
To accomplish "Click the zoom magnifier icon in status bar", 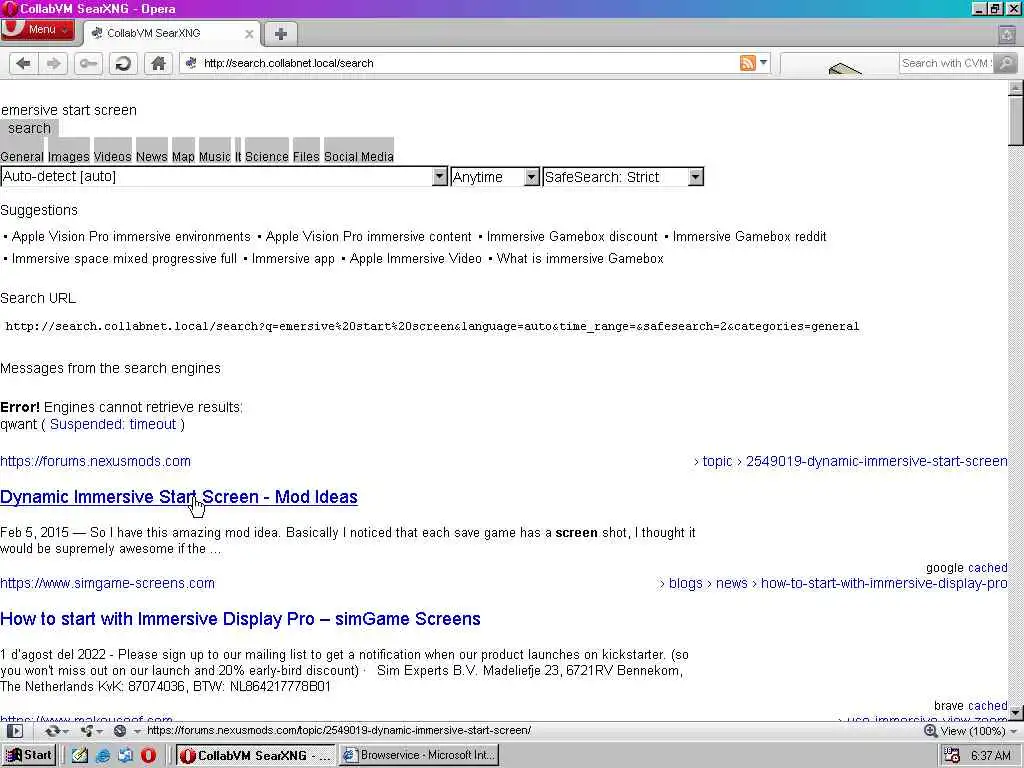I will 931,731.
